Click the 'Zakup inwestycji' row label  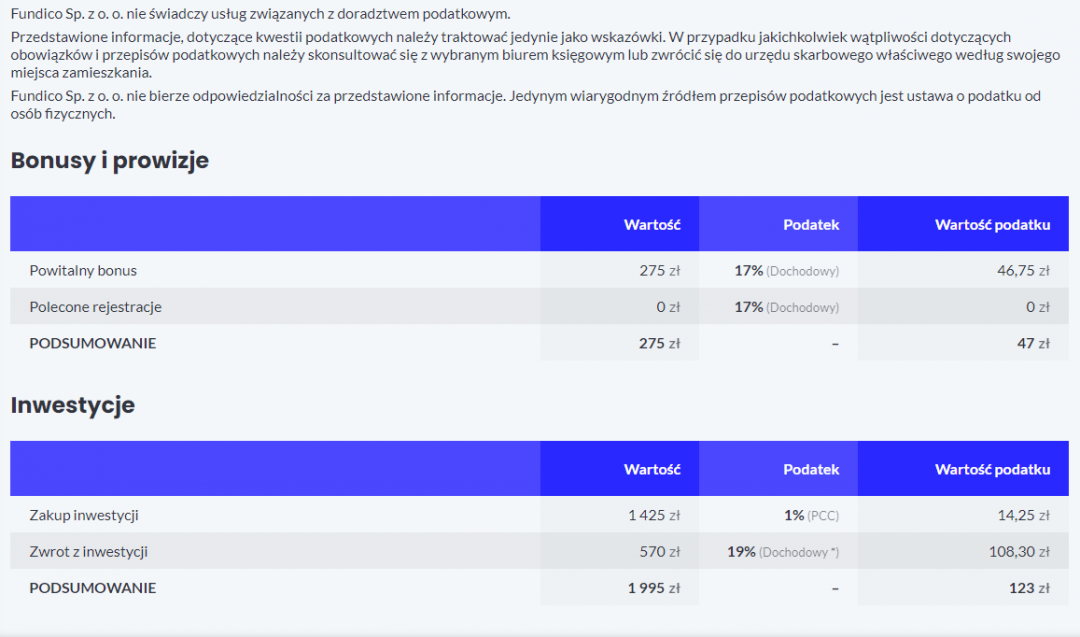[x=84, y=515]
